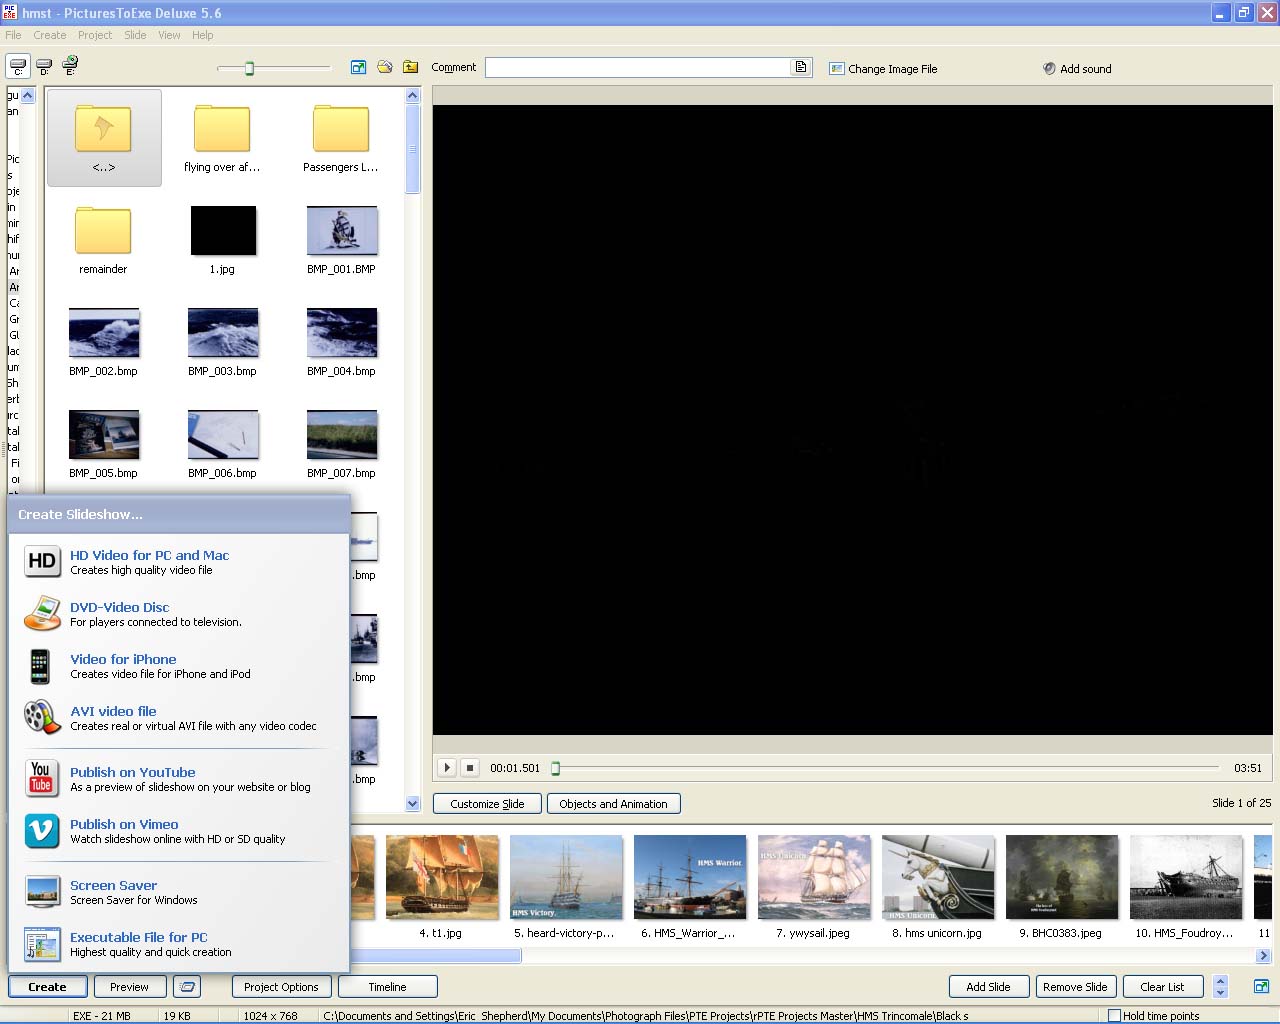Enable the Hold time points checkbox
The image size is (1280, 1024).
(x=1114, y=1016)
